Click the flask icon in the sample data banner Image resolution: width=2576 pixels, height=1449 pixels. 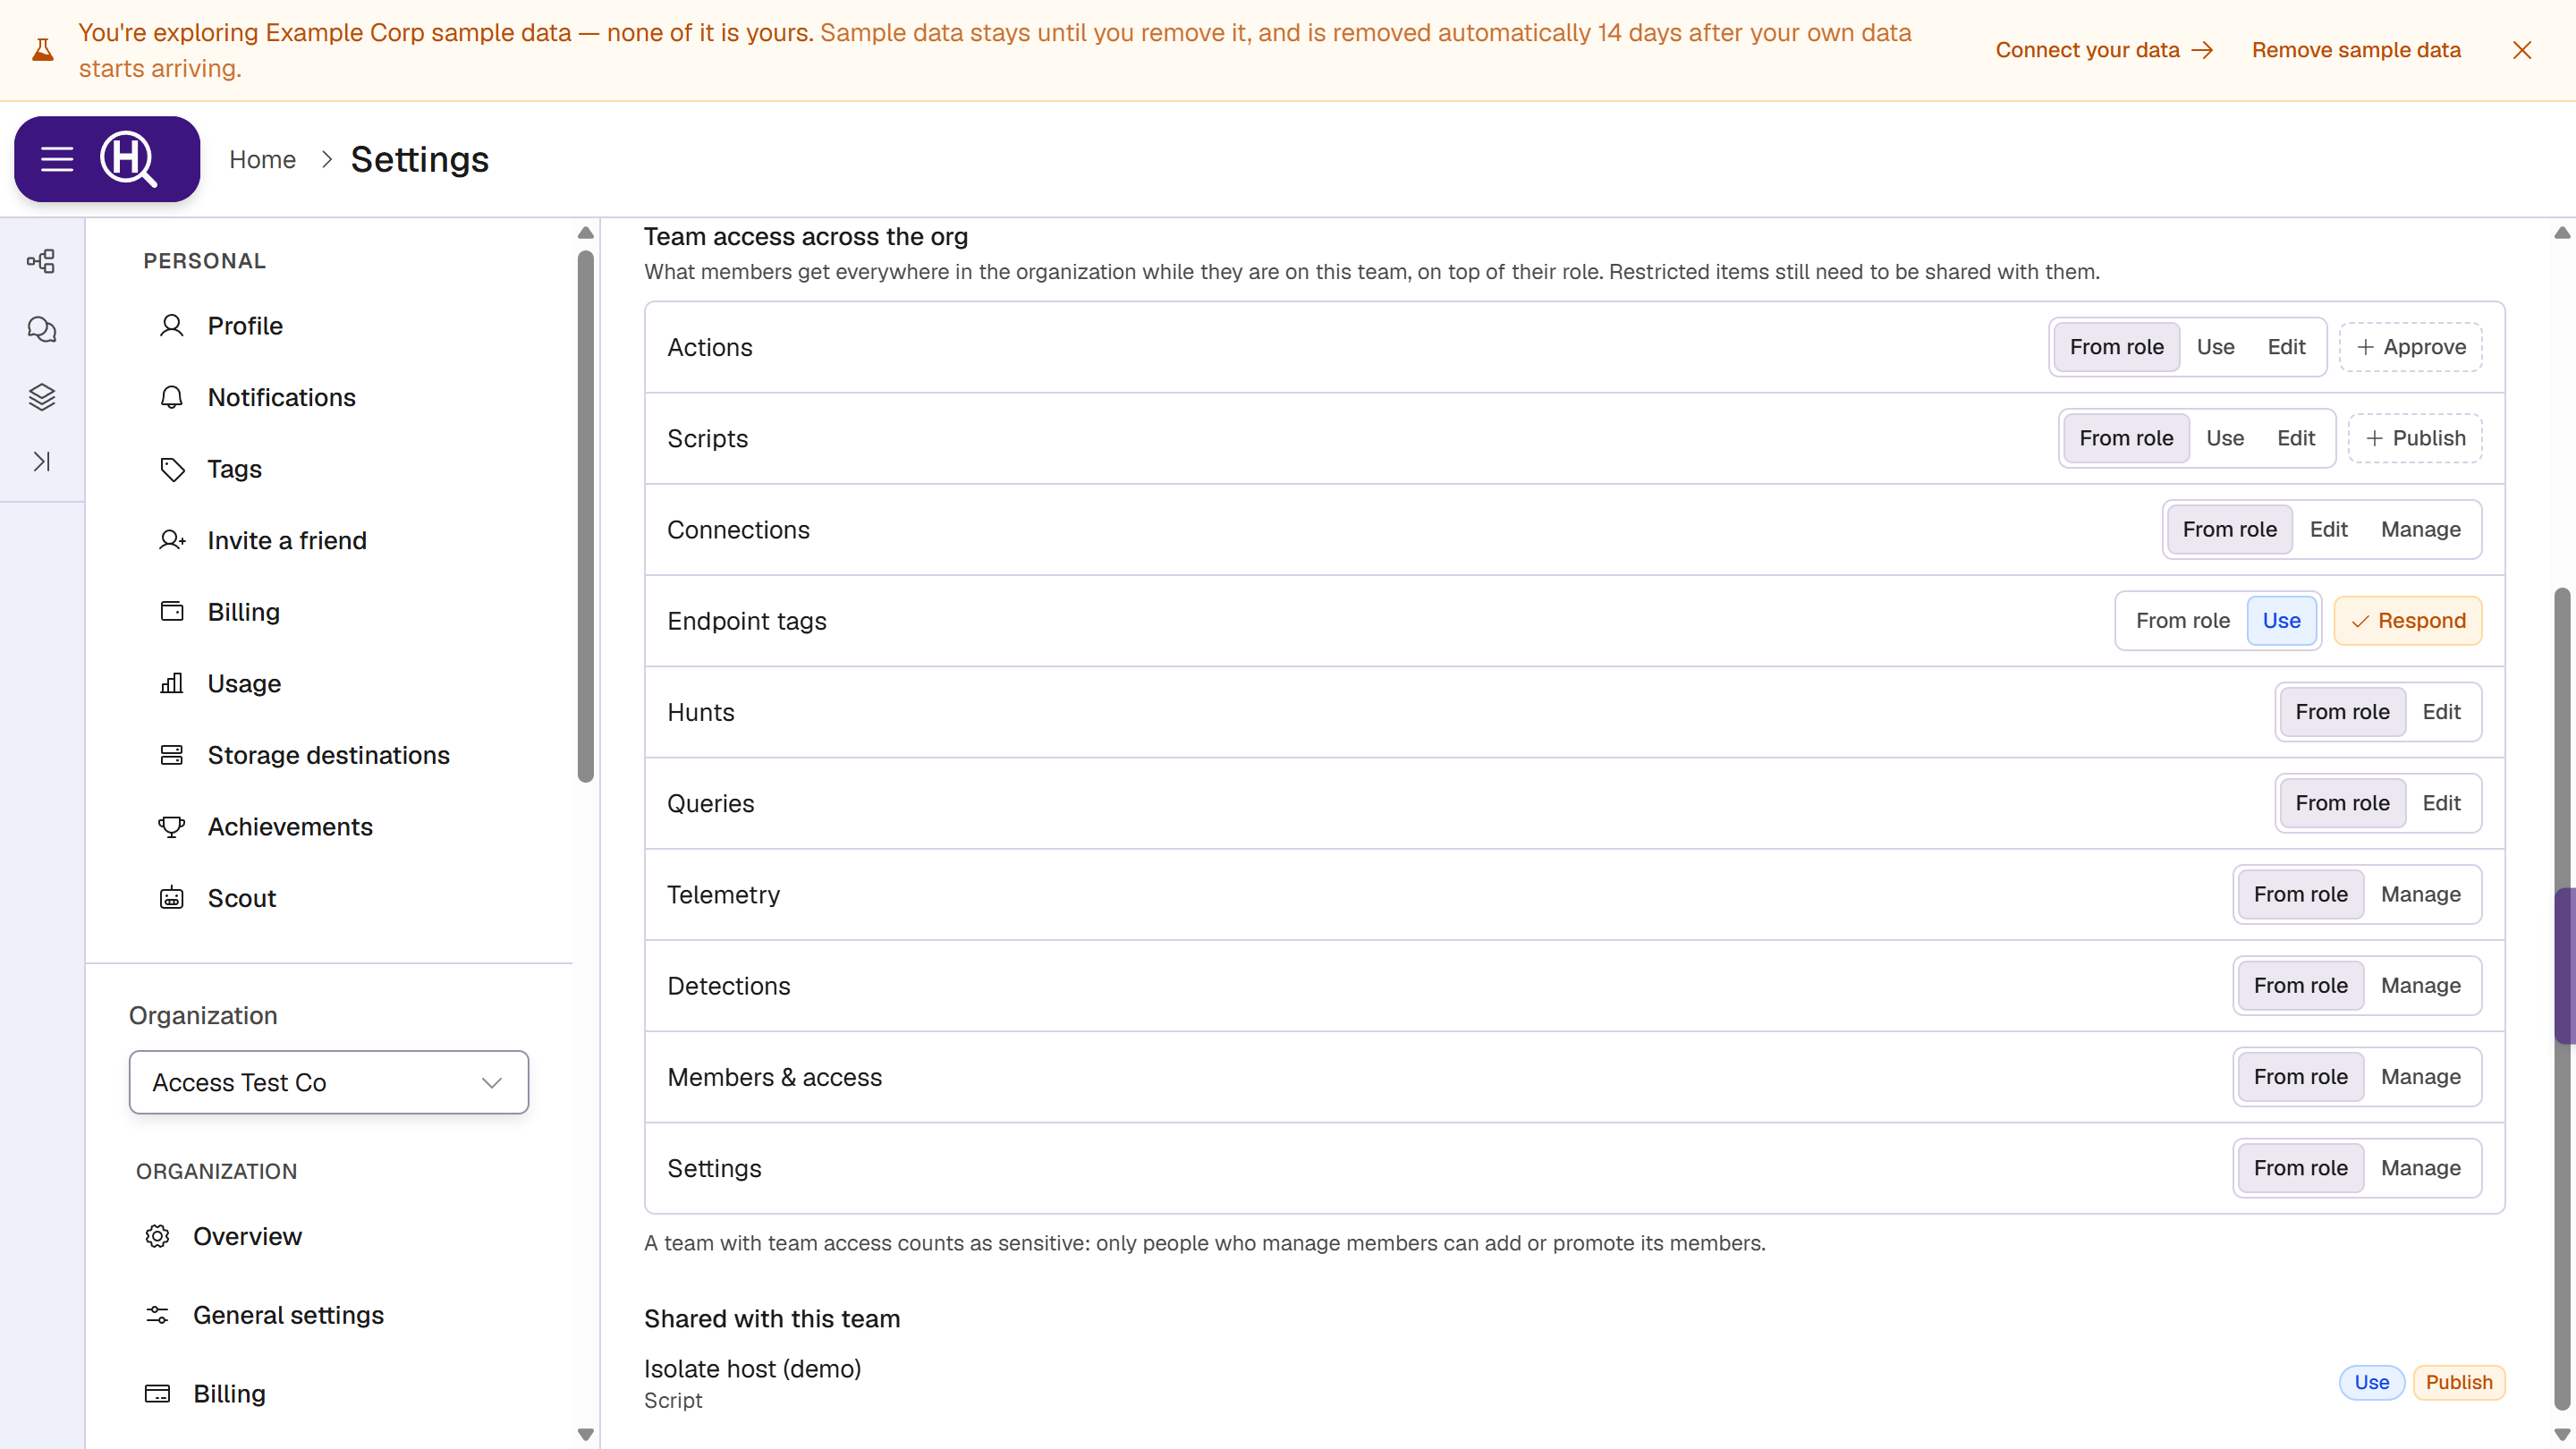pos(43,50)
